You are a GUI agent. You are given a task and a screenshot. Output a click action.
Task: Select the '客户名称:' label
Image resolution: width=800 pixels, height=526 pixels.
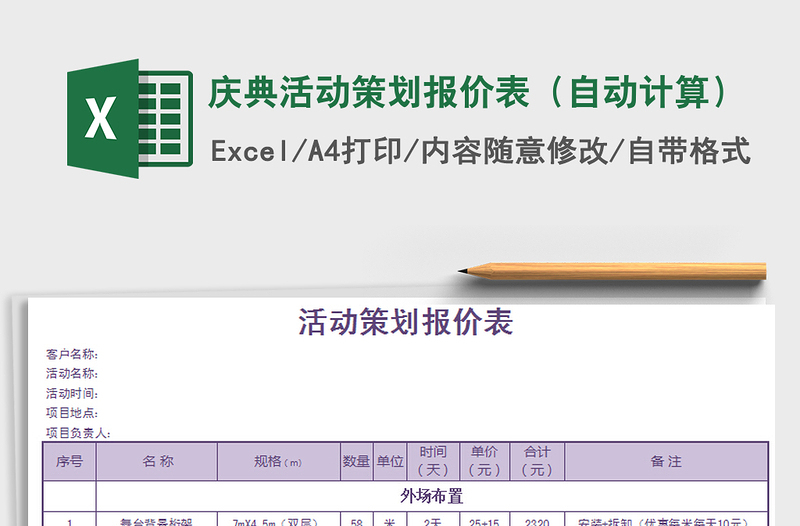pyautogui.click(x=71, y=354)
